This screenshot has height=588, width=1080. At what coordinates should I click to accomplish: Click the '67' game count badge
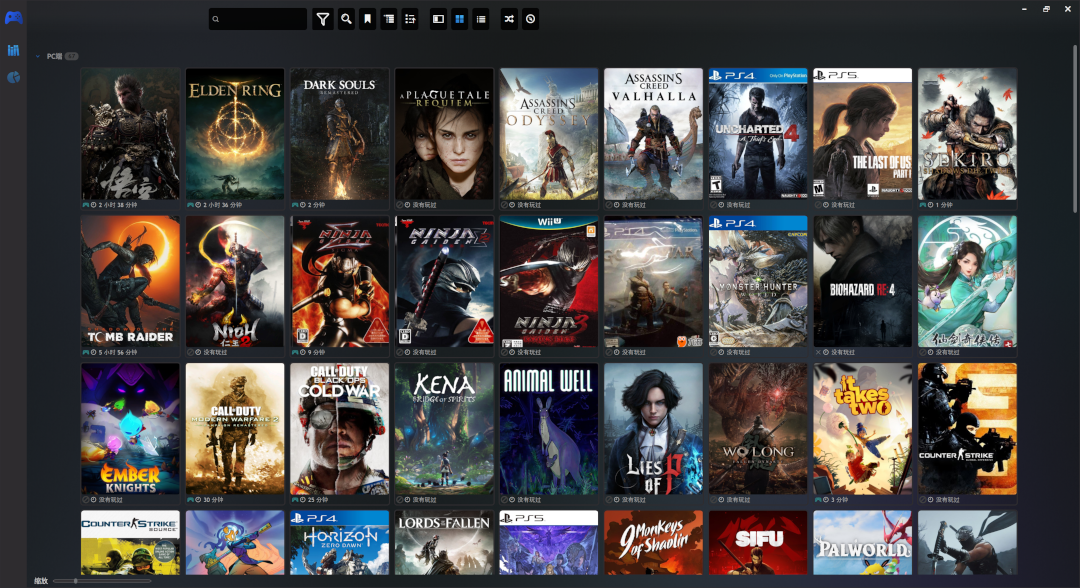[72, 56]
